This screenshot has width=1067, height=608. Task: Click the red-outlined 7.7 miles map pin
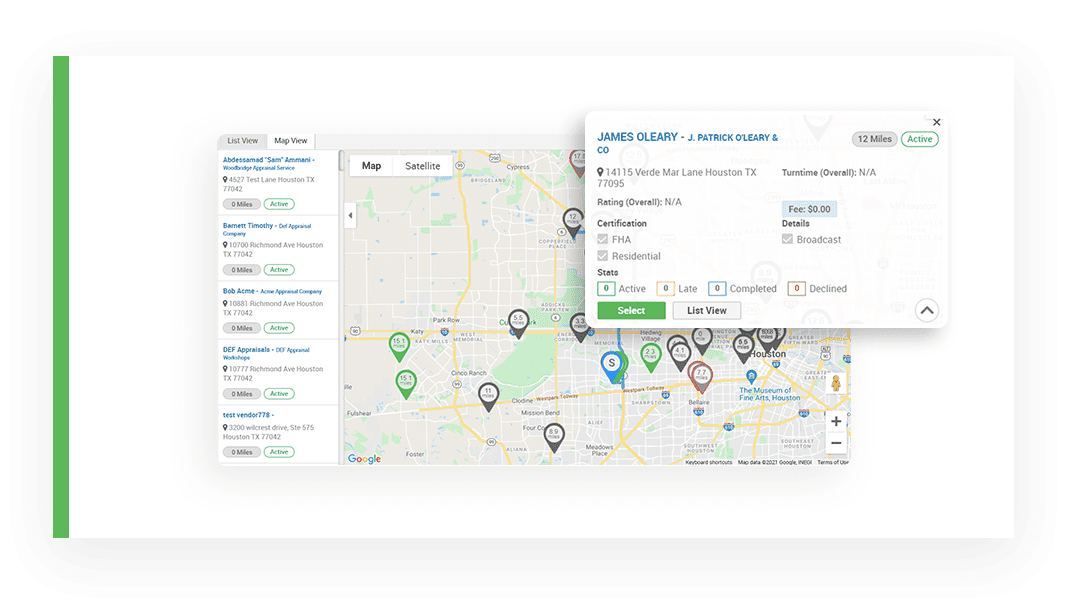(x=701, y=374)
